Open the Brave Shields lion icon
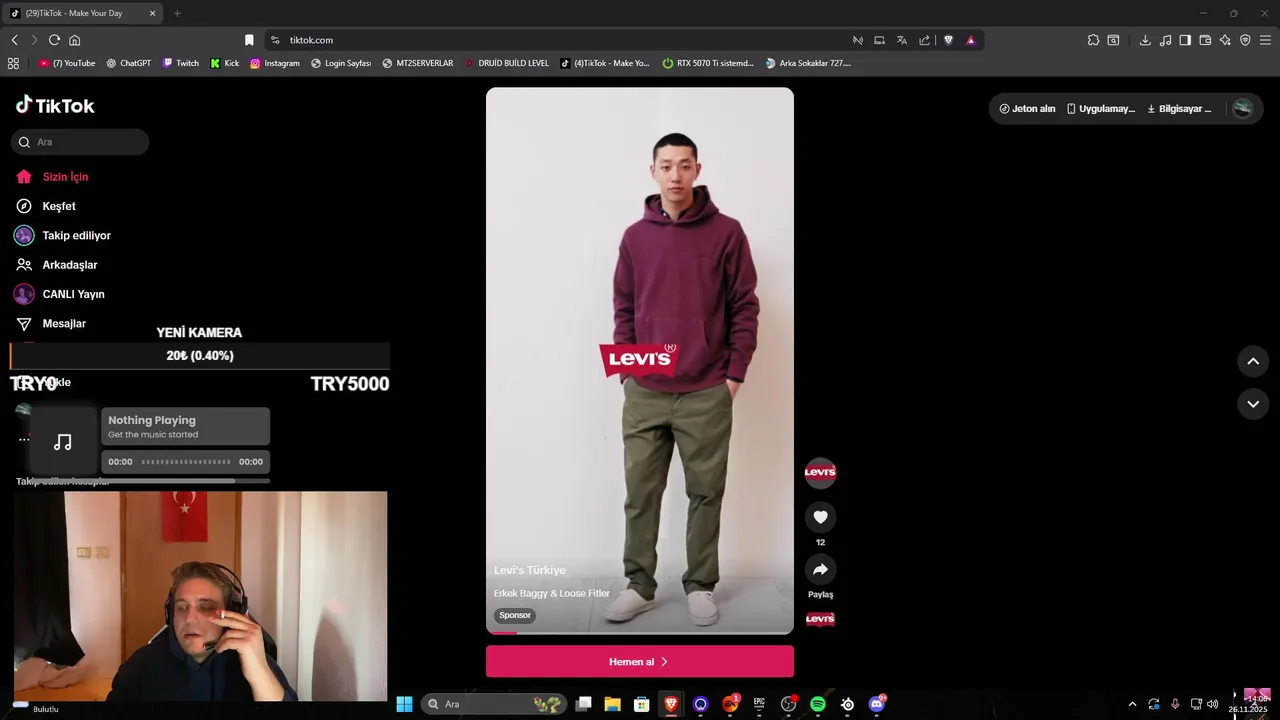This screenshot has height=720, width=1280. 949,40
